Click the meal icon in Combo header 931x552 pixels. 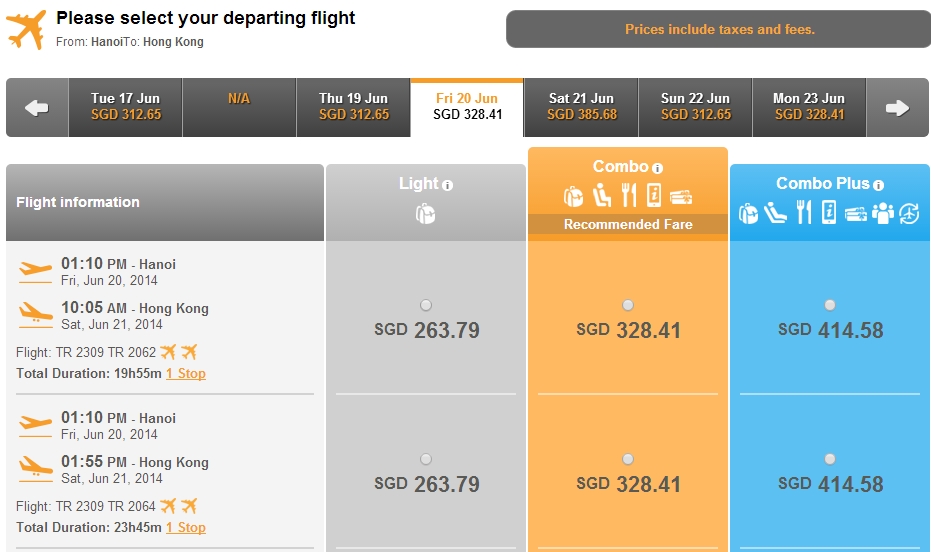(x=628, y=195)
